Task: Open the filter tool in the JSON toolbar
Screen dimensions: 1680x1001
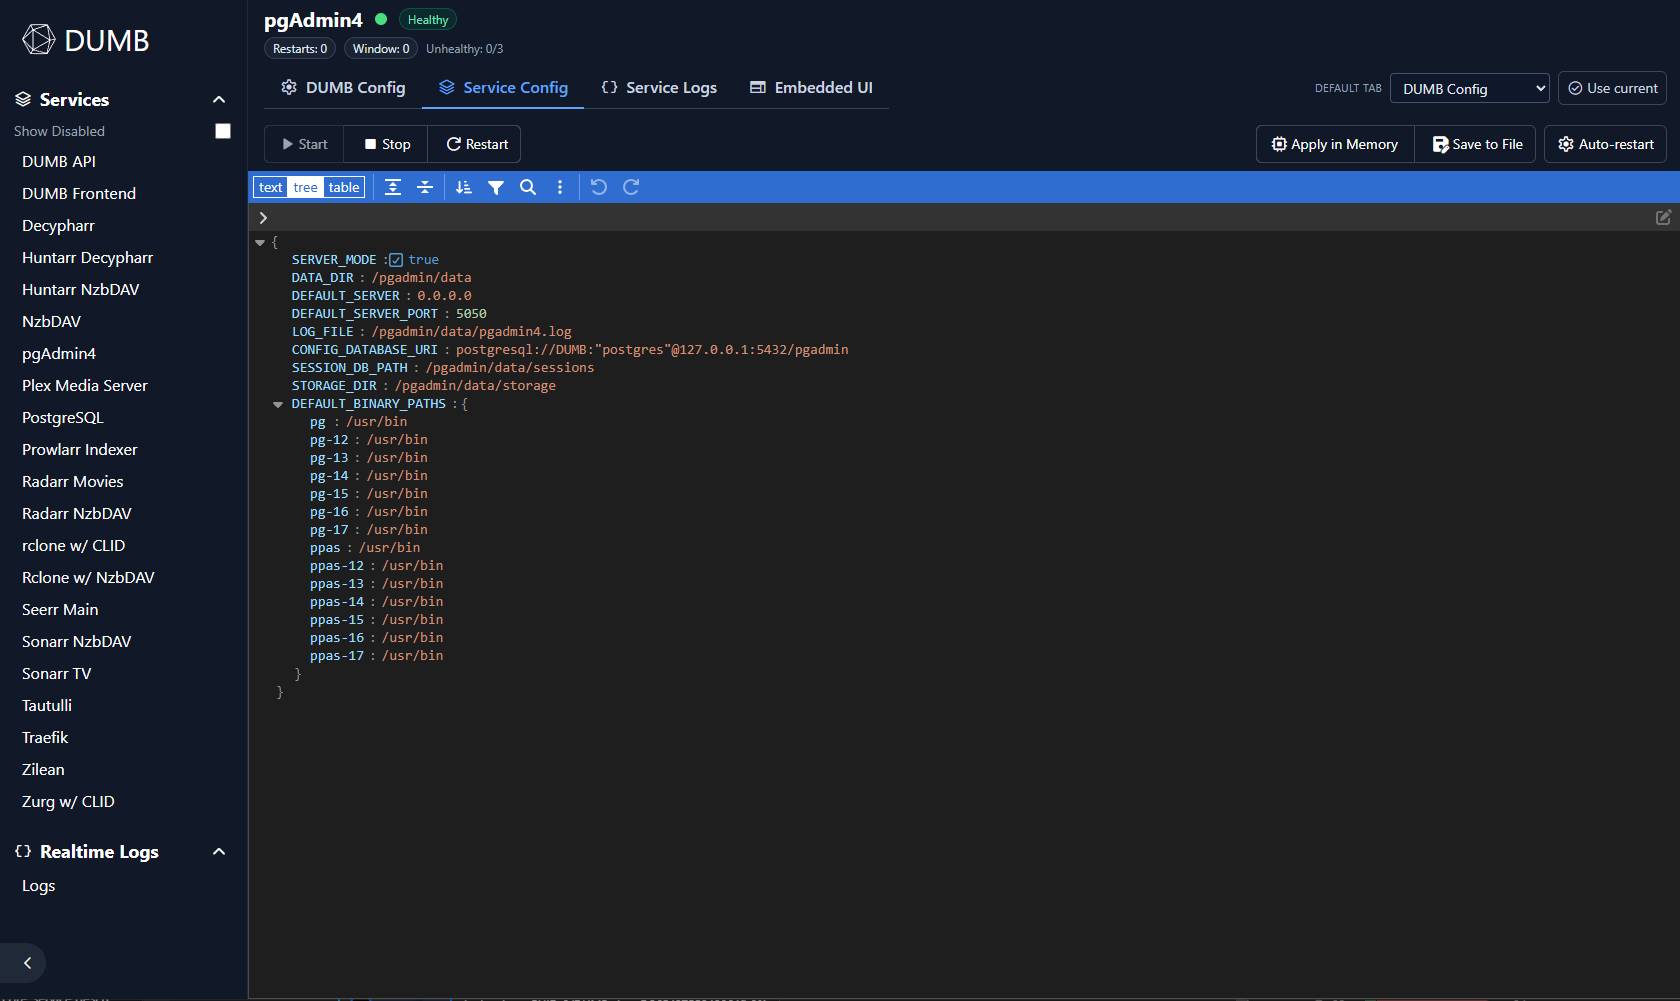Action: point(496,187)
